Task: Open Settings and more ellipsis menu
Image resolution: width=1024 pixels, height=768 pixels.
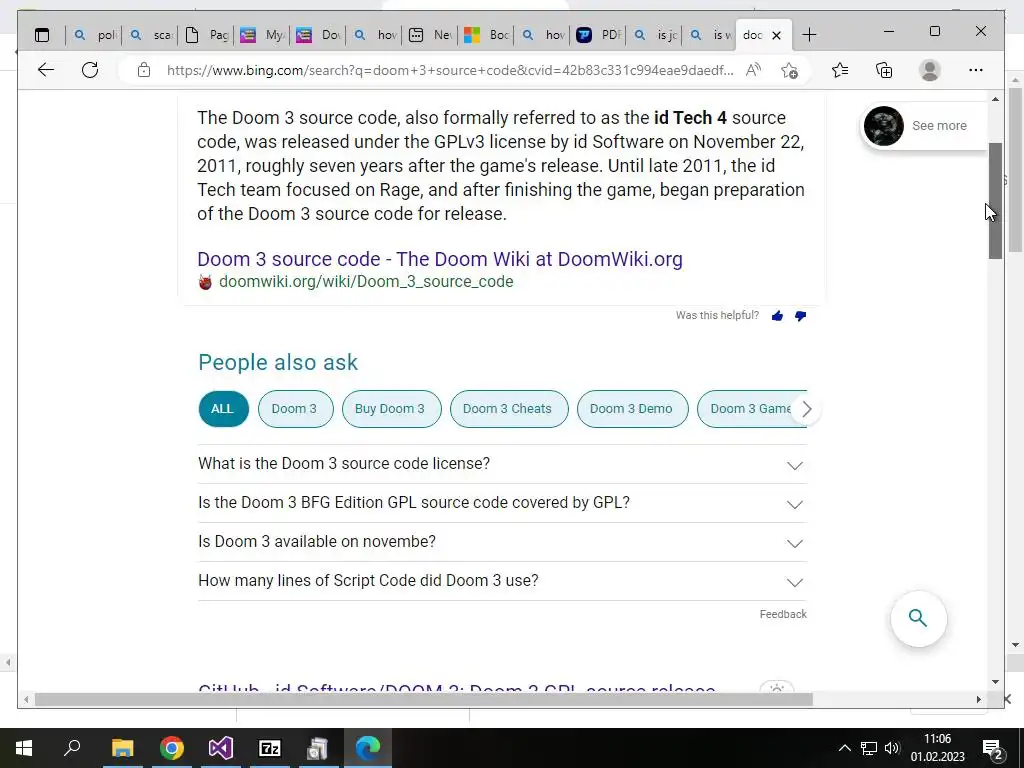Action: click(976, 70)
